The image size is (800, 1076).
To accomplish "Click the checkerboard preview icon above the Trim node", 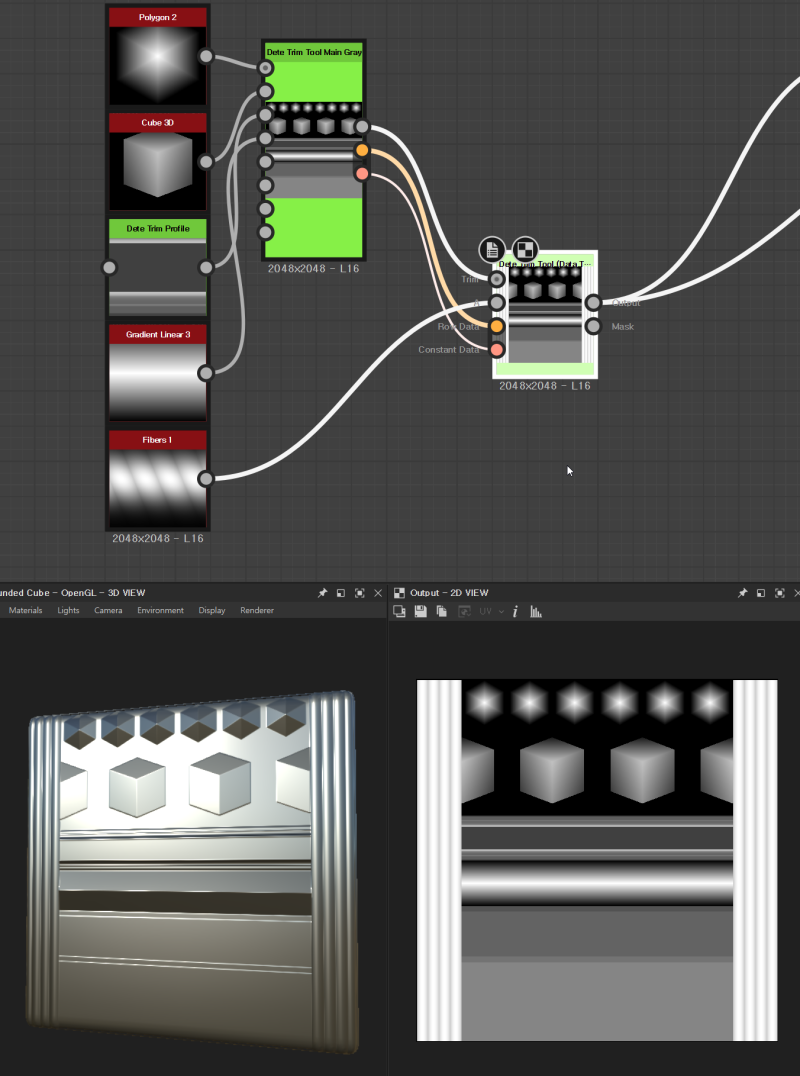I will (x=524, y=250).
